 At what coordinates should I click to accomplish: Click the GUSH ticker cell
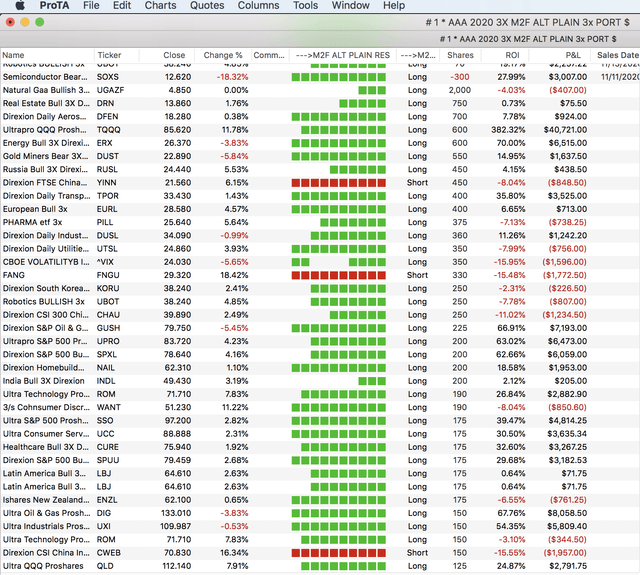pyautogui.click(x=109, y=328)
